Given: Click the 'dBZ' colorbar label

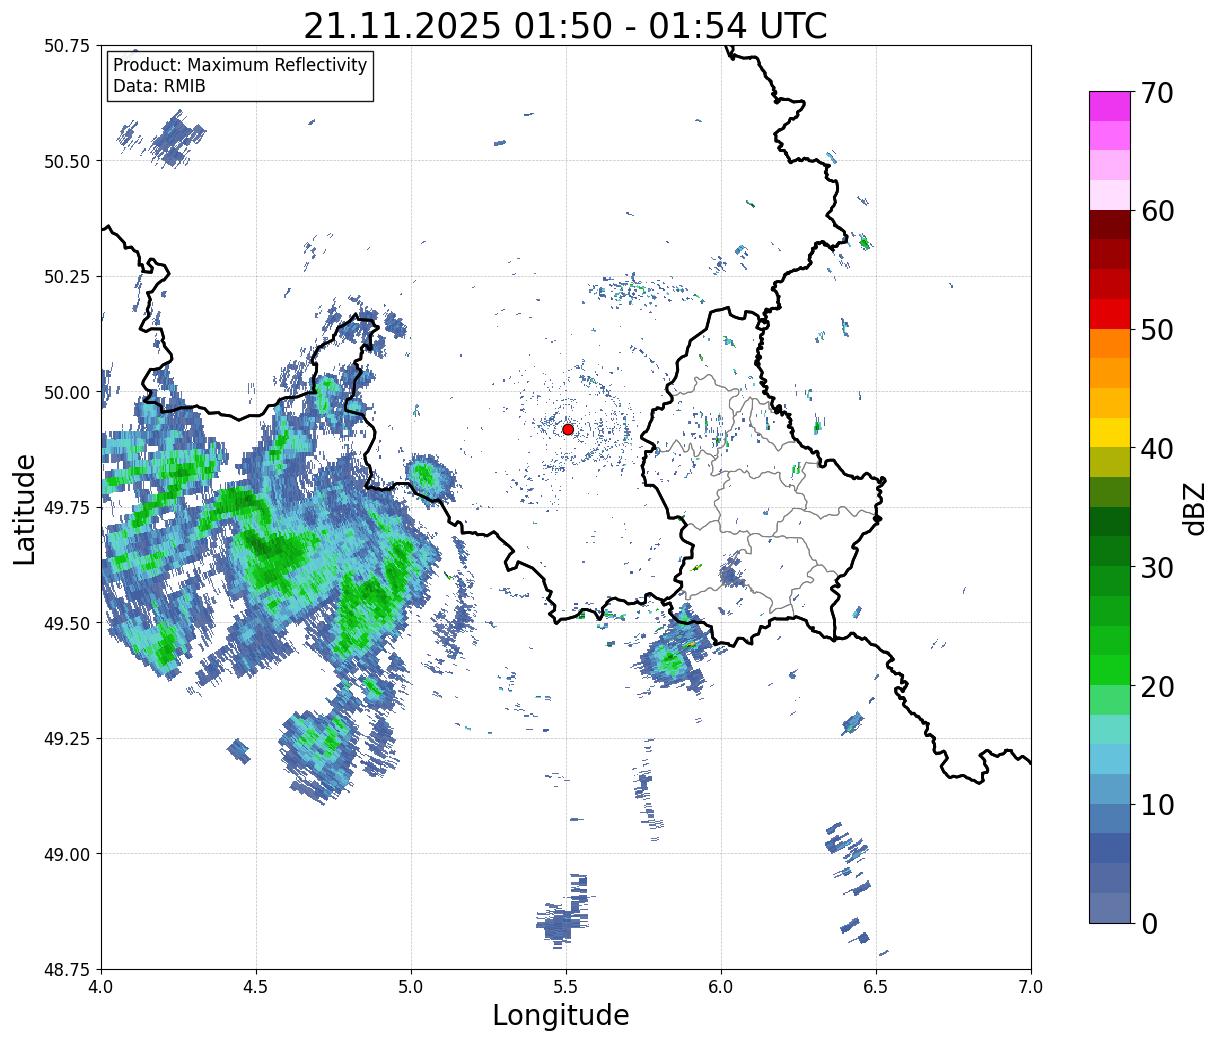Looking at the screenshot, I should pos(1194,508).
